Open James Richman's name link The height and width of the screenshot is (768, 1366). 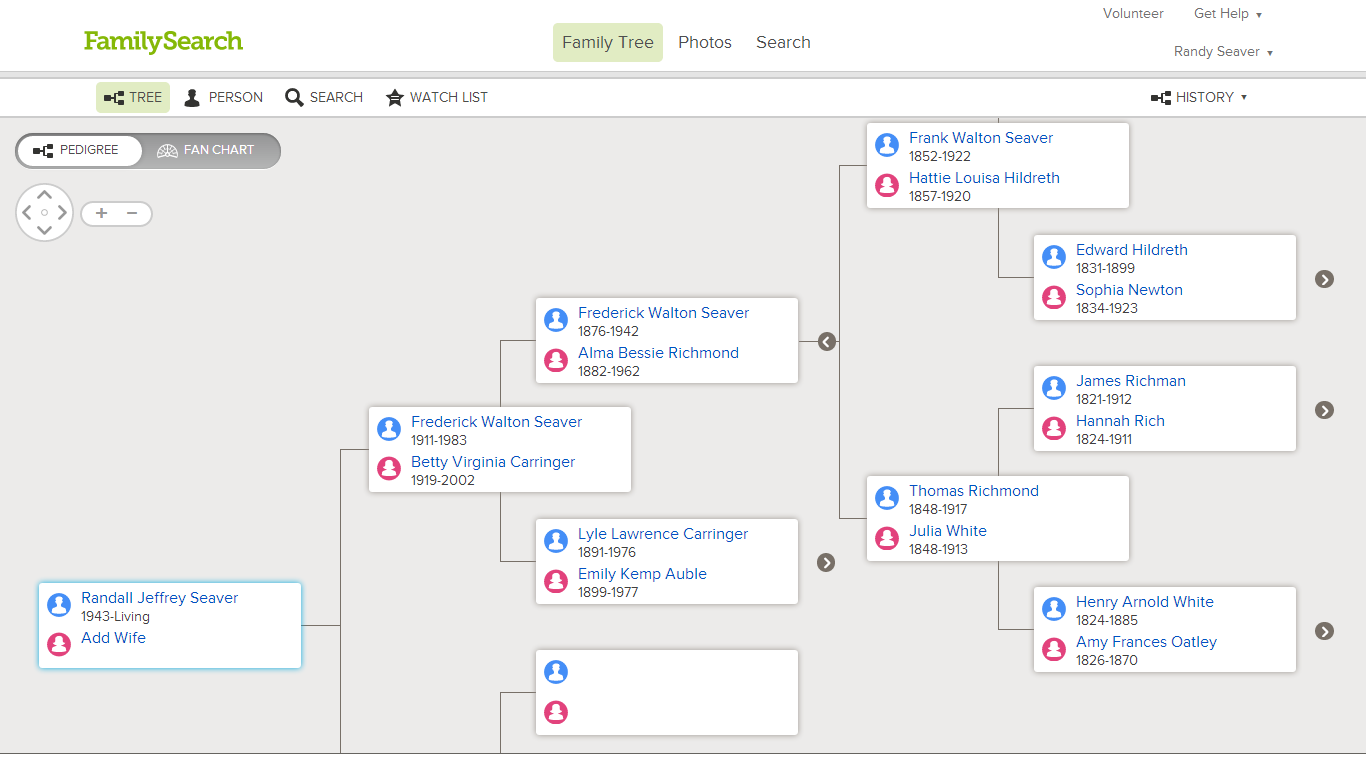(x=1131, y=381)
